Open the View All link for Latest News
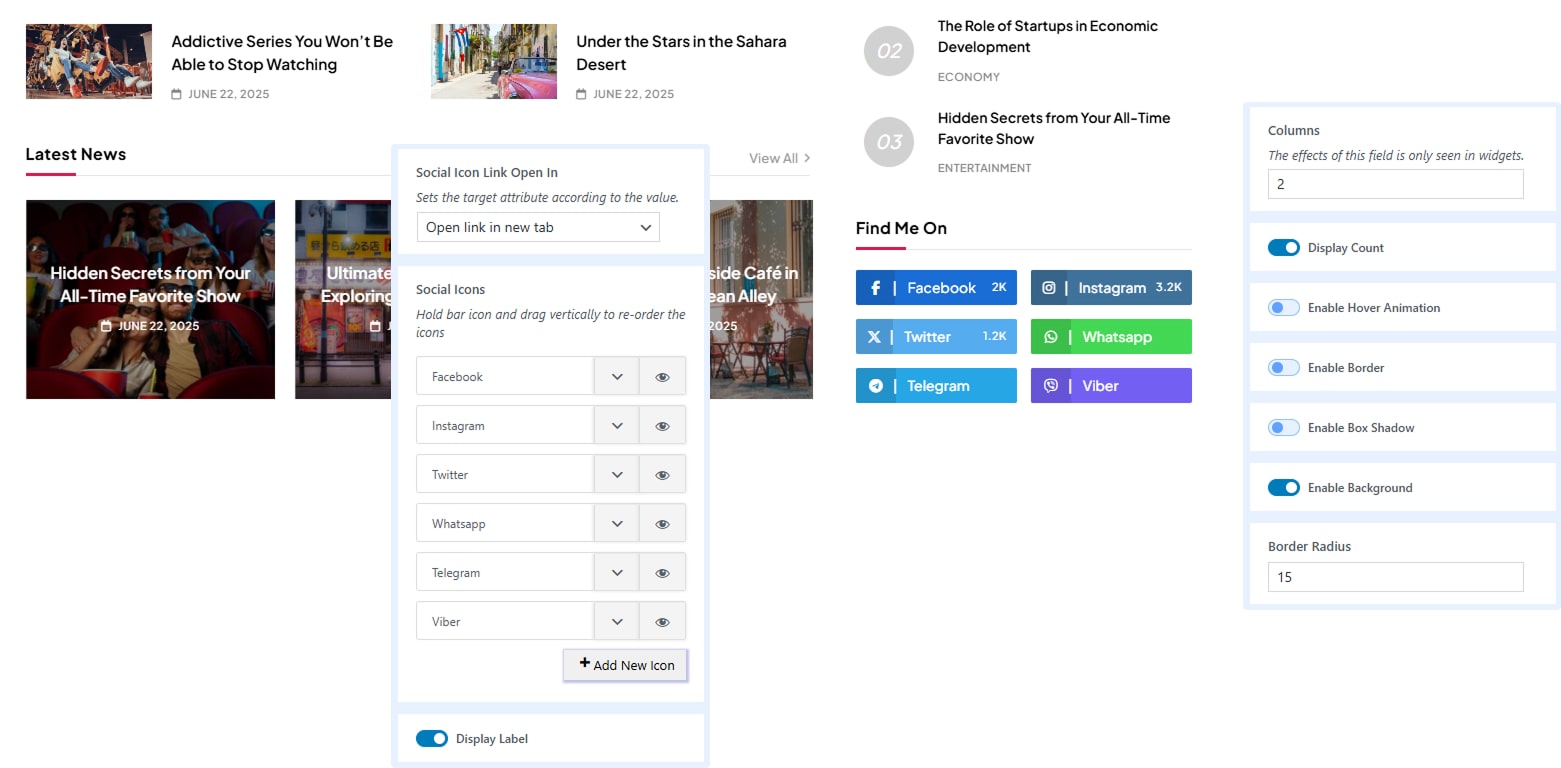1561x768 pixels. (779, 158)
